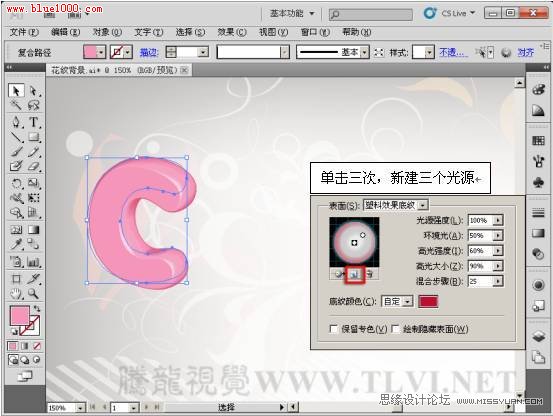Click the pink fill swatch in control bar

pyautogui.click(x=90, y=52)
